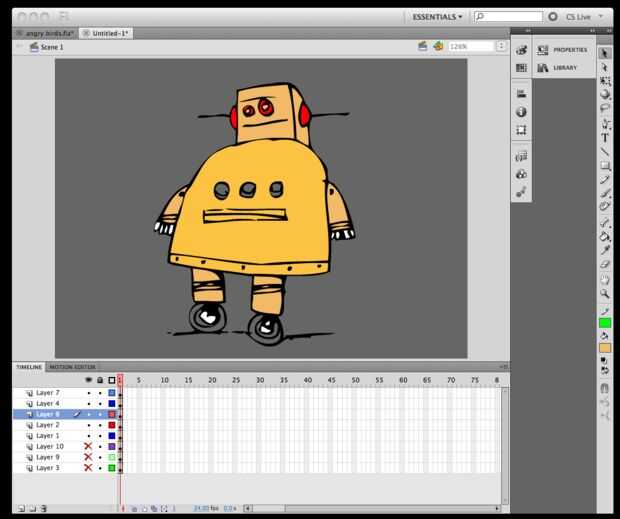Select the Subselection tool
This screenshot has height=519, width=620.
(605, 68)
